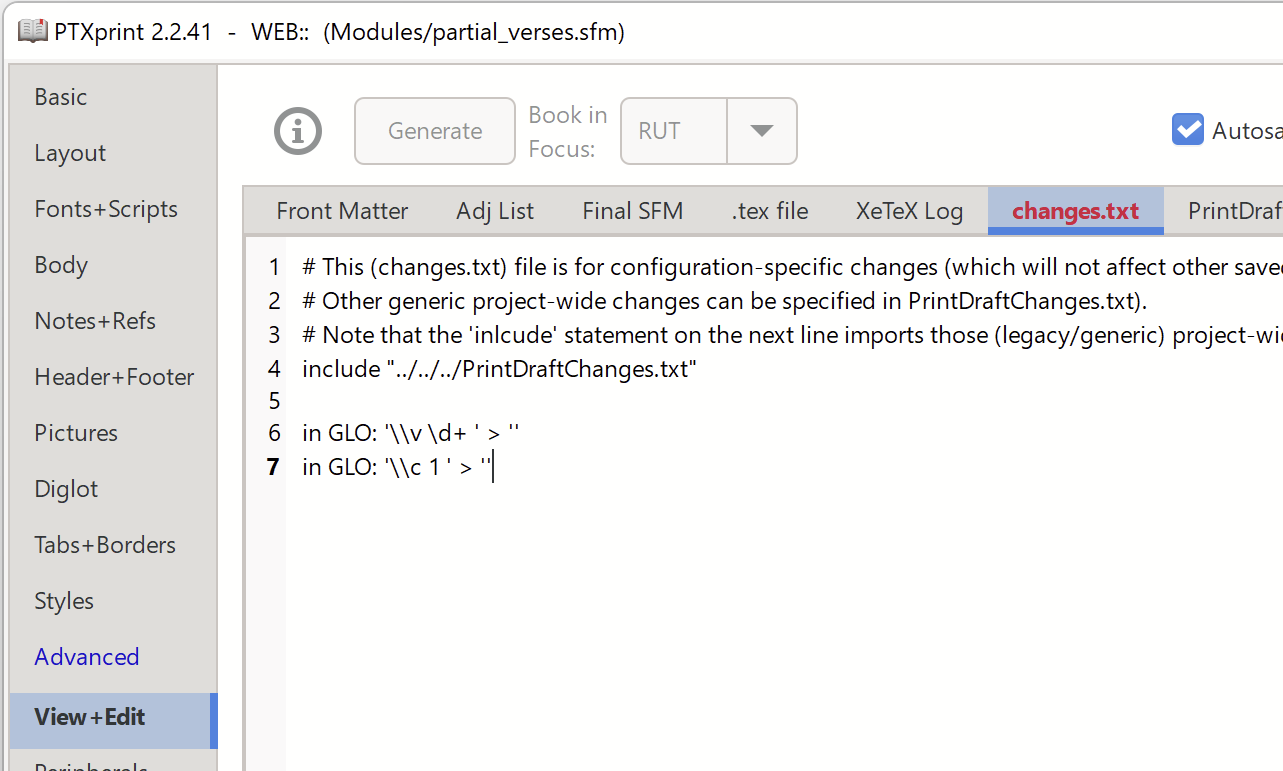Open the Pictures settings page
The width and height of the screenshot is (1283, 771).
click(75, 432)
